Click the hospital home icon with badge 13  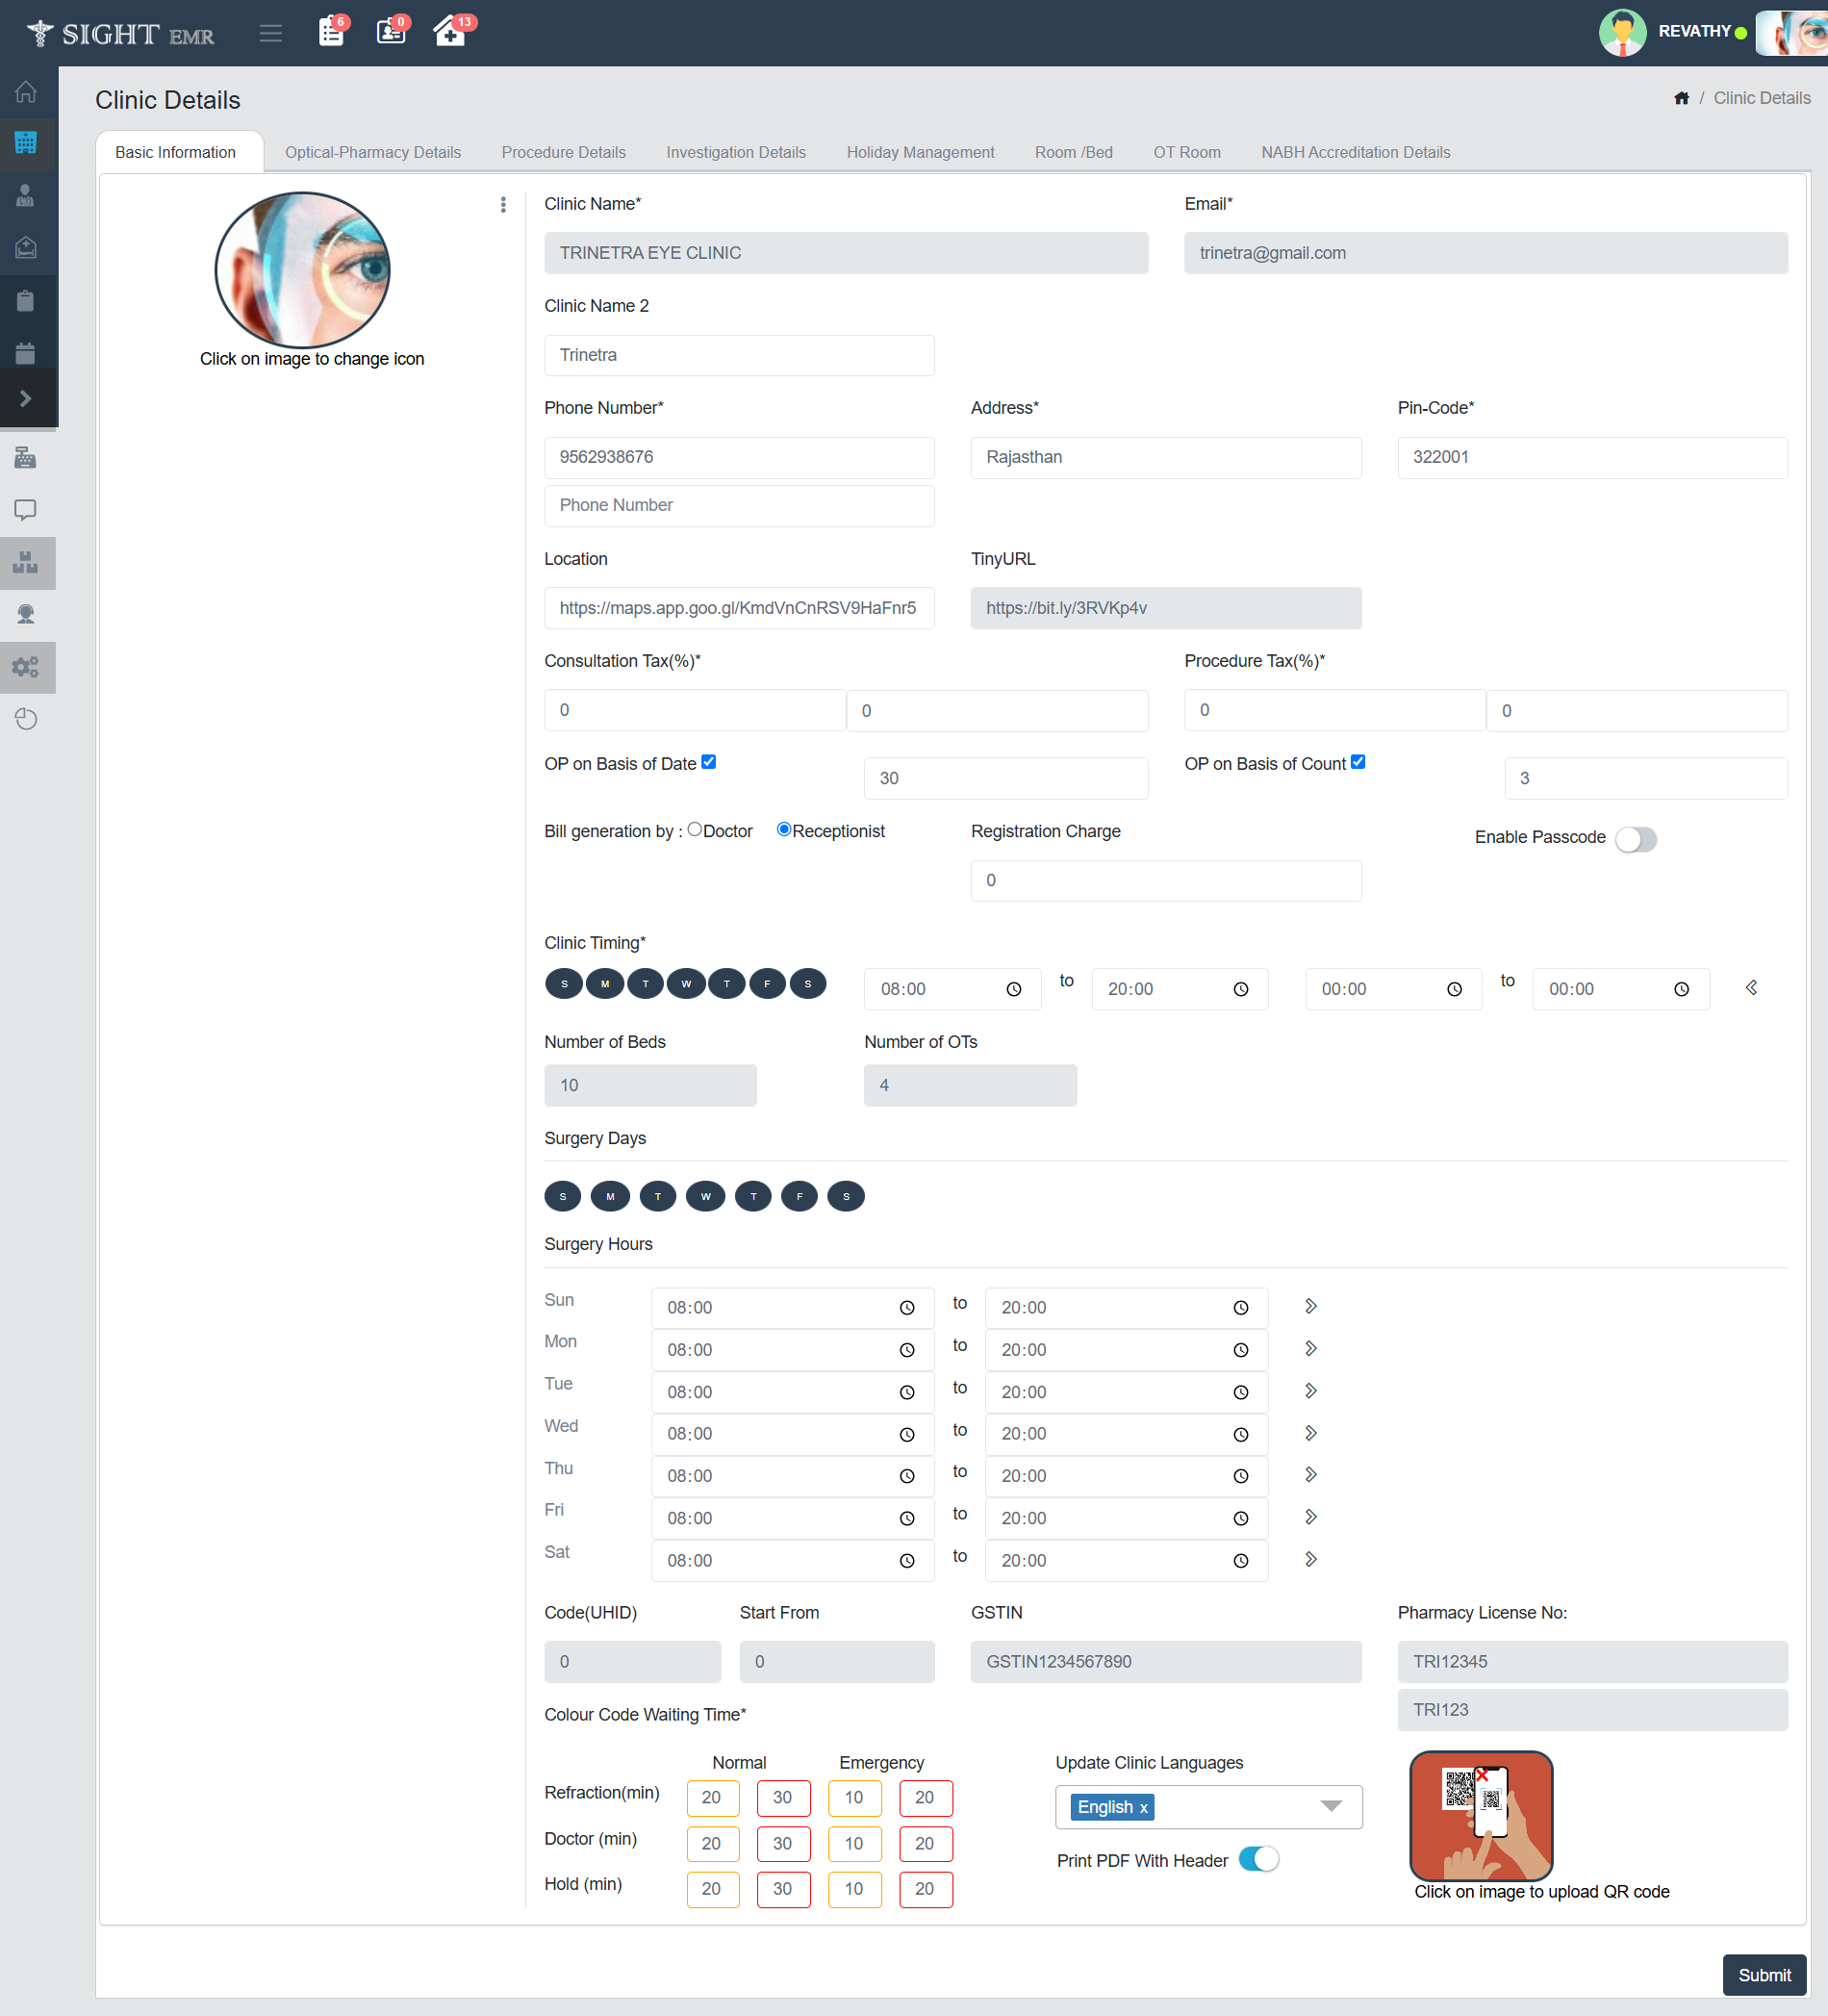[450, 32]
